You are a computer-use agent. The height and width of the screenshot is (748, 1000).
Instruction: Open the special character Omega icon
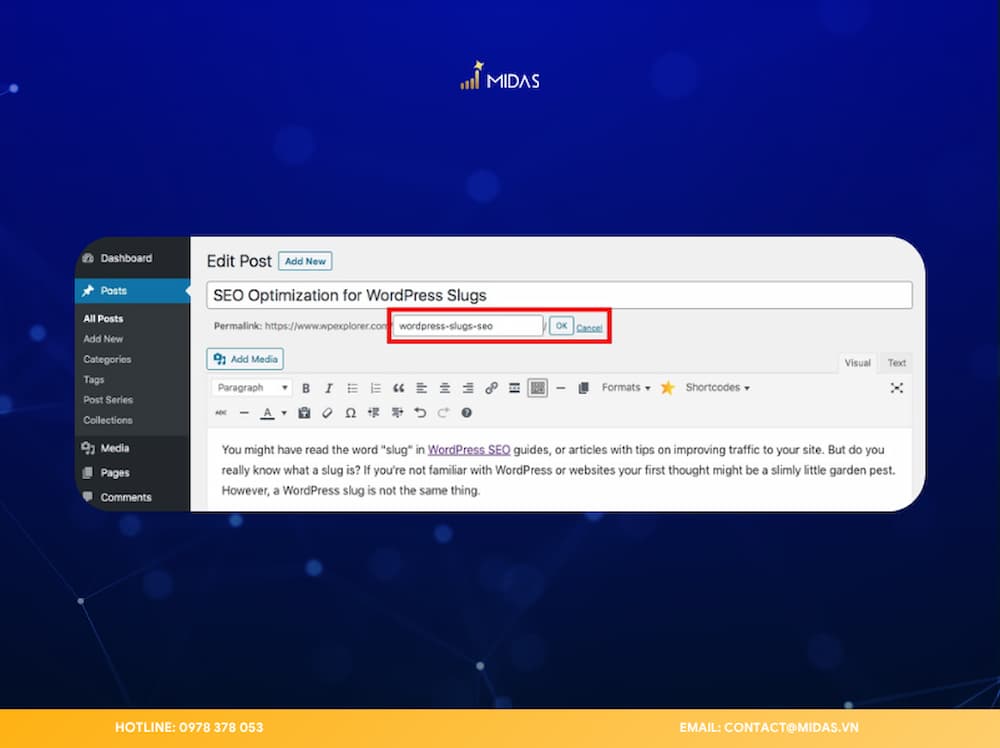point(350,413)
